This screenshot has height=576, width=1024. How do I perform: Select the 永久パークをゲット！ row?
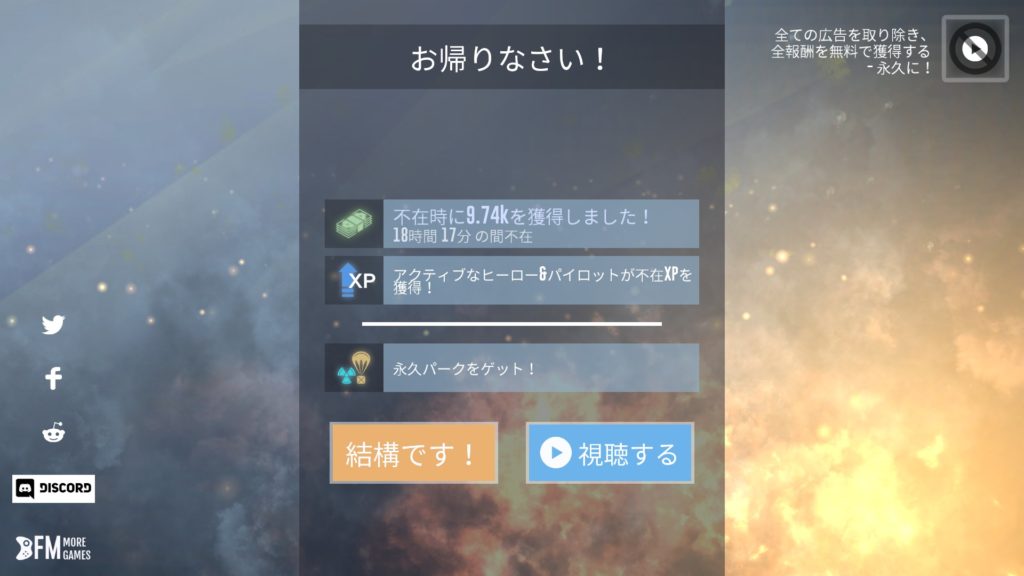click(x=512, y=368)
